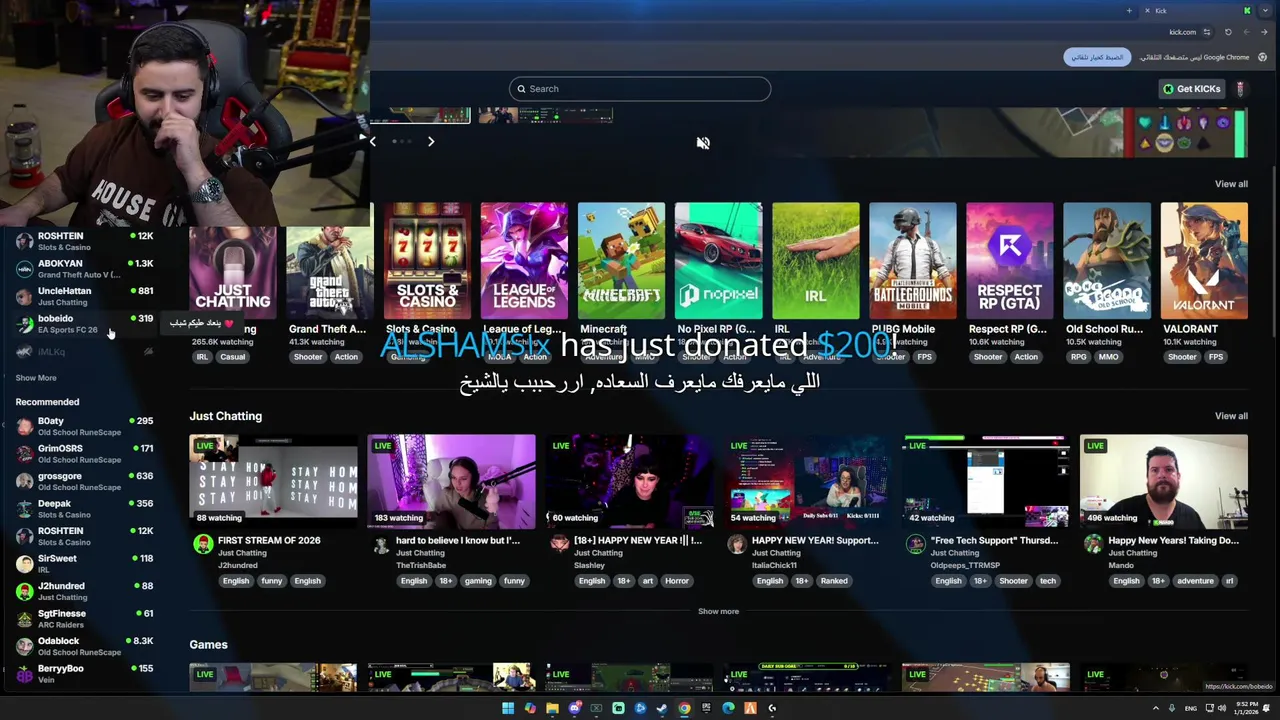Open SgtFinesse recommended channel
Viewport: 1280px width, 720px height.
85,618
